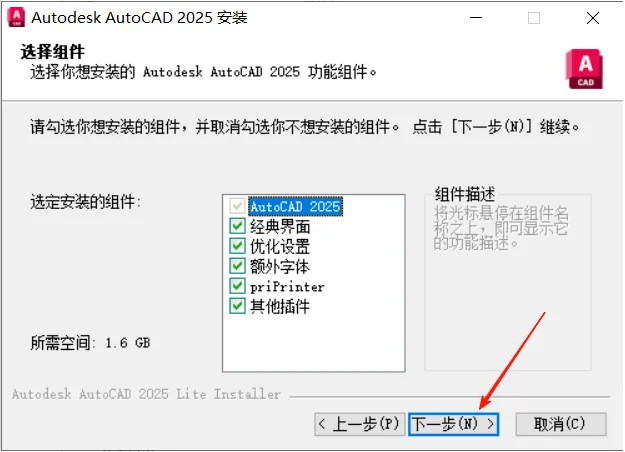
Task: Cancel installation with 取消(C) button
Action: pos(560,424)
